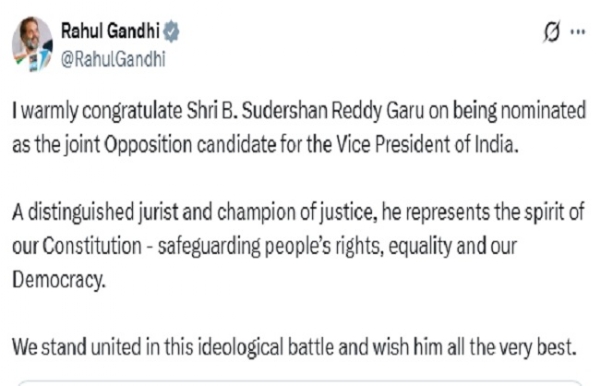Open the Rahul Gandhi display name link

tap(110, 31)
